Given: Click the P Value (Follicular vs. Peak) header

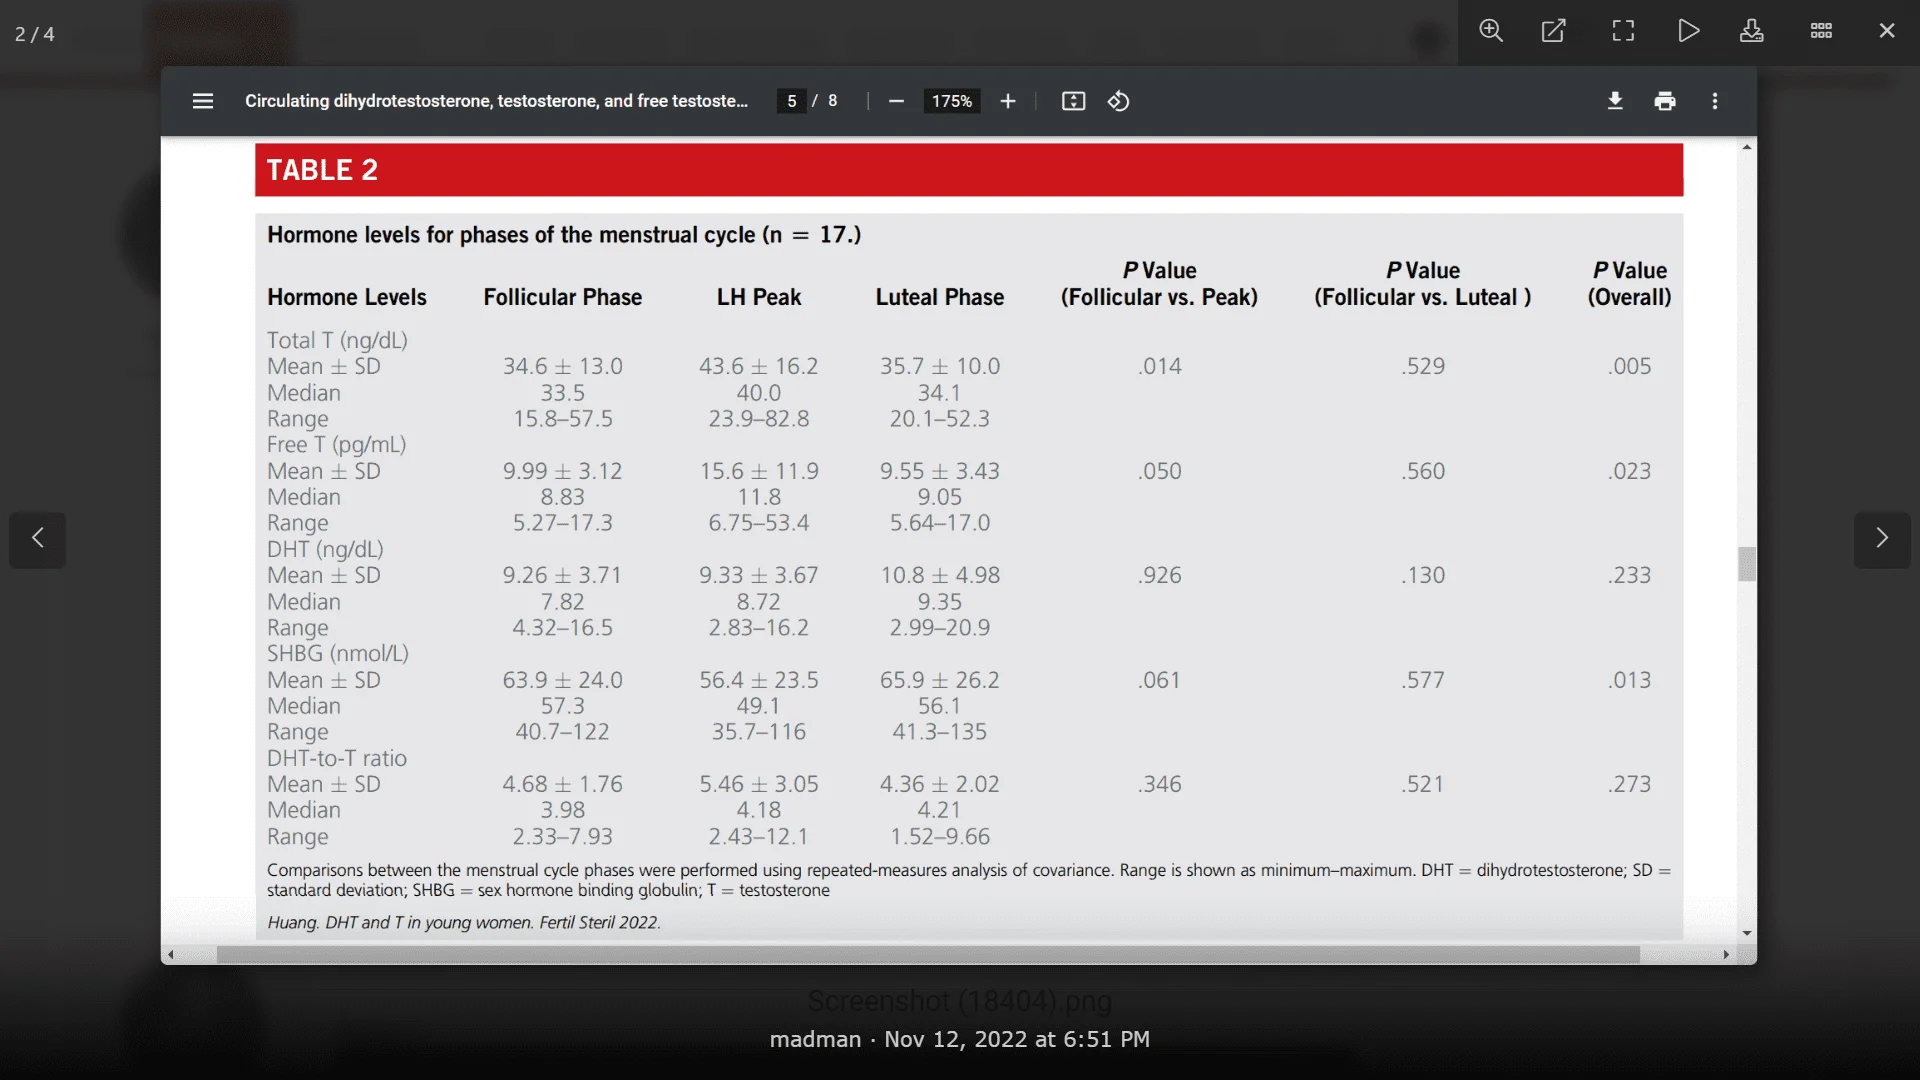Looking at the screenshot, I should (x=1160, y=284).
